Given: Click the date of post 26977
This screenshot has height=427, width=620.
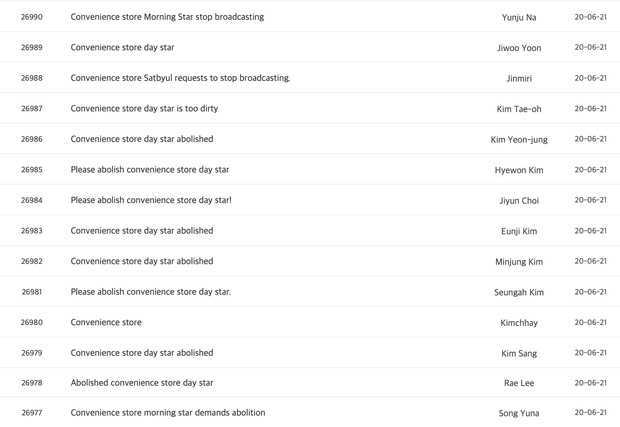Looking at the screenshot, I should 590,412.
